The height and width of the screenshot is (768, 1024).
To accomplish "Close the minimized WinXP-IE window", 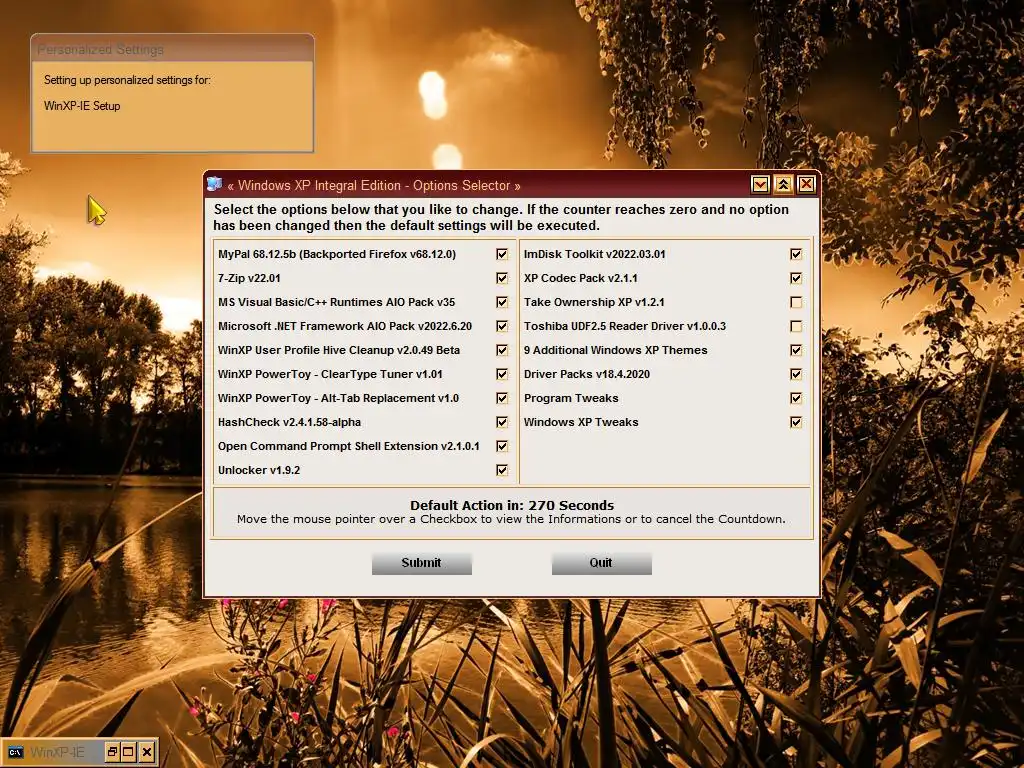I will 147,752.
